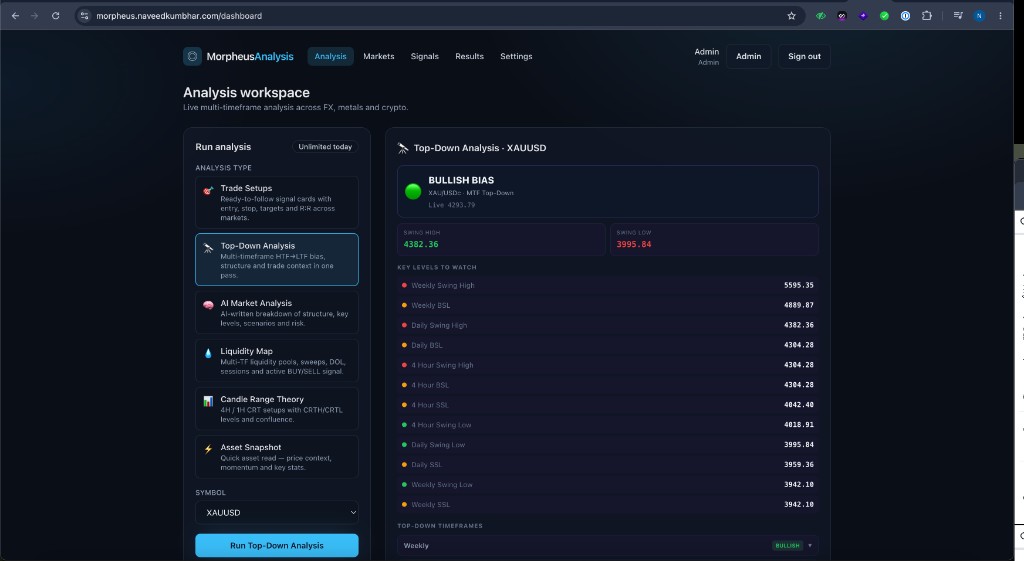The image size is (1024, 561).
Task: Click the black infinity-symbol extension icon
Action: click(842, 16)
